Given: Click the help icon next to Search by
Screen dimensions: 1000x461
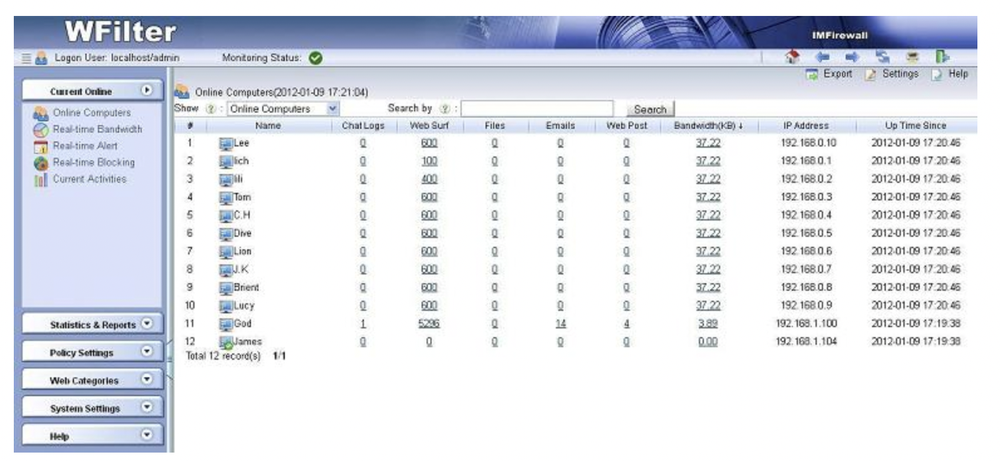Looking at the screenshot, I should pos(445,109).
